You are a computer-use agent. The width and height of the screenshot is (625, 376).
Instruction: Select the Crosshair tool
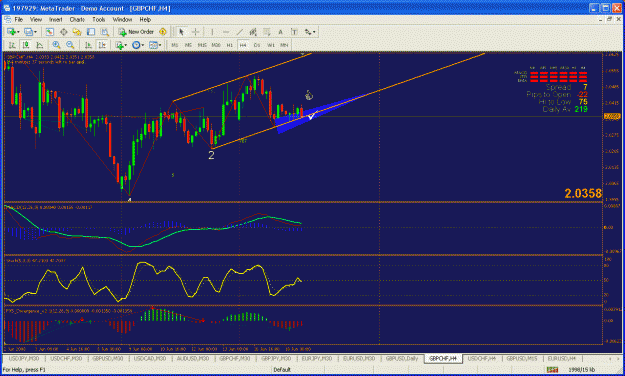point(195,32)
